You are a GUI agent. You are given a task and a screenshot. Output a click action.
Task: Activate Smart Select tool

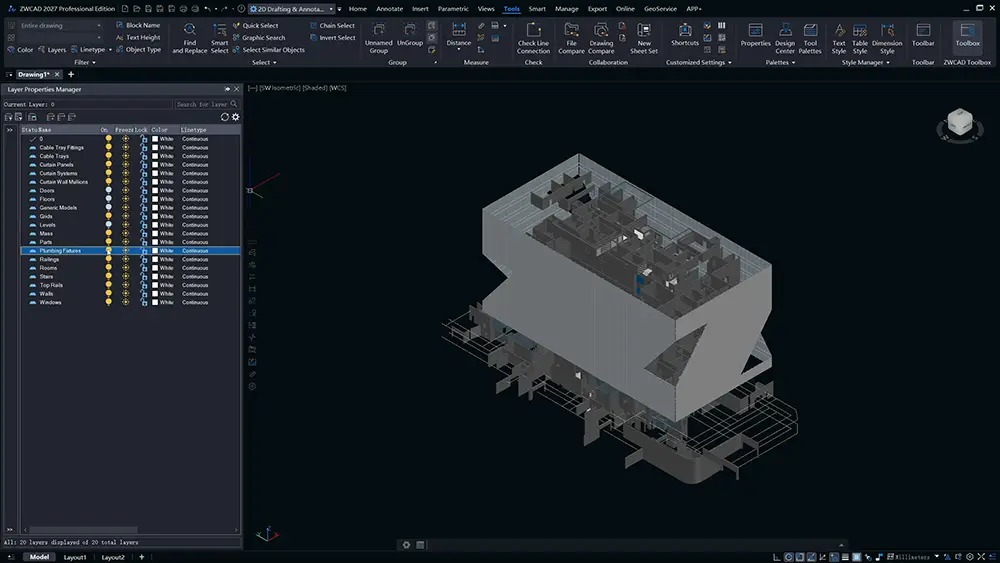[219, 38]
